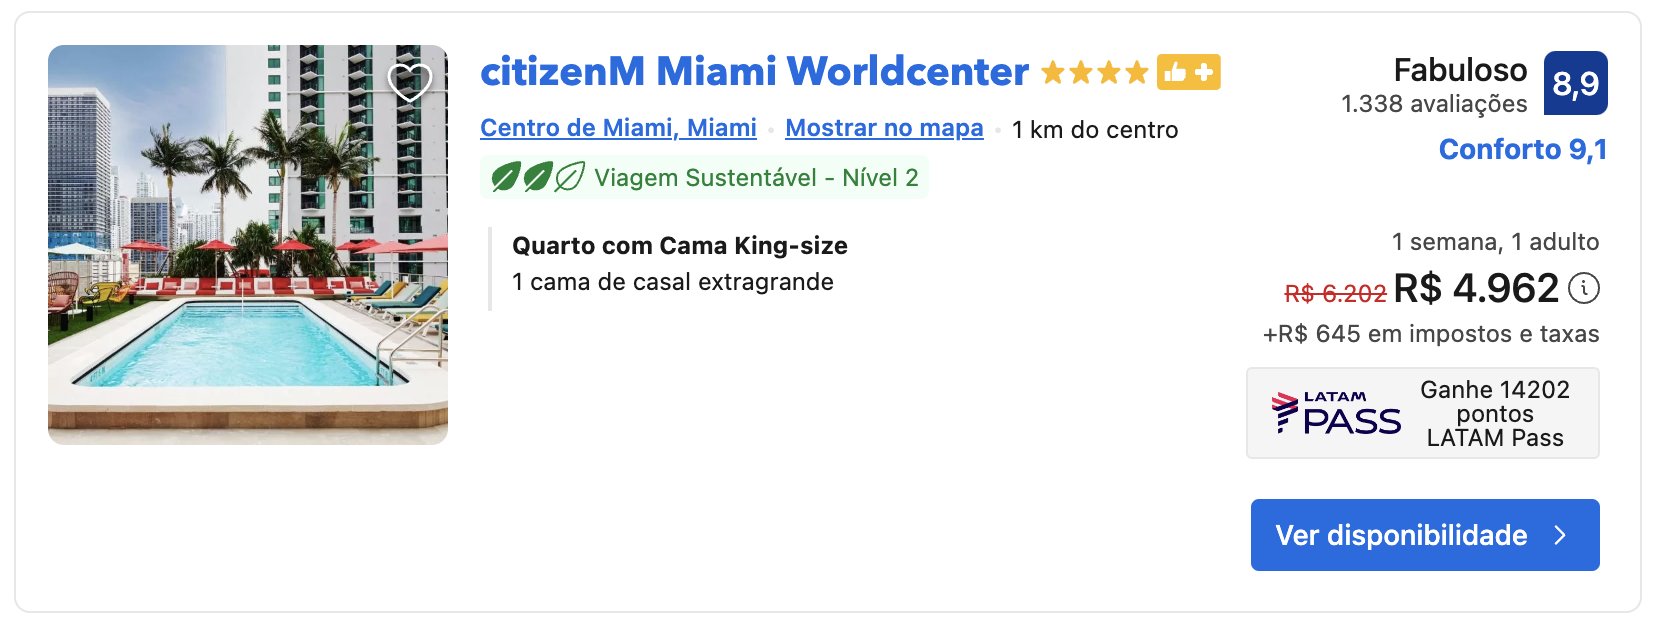Click the 1.338 avaliações reviews count

[1434, 104]
